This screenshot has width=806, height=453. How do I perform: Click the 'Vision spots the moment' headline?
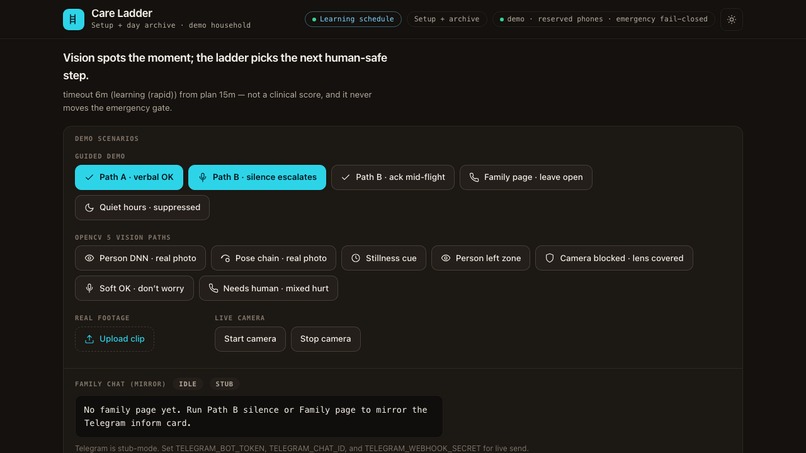click(225, 66)
